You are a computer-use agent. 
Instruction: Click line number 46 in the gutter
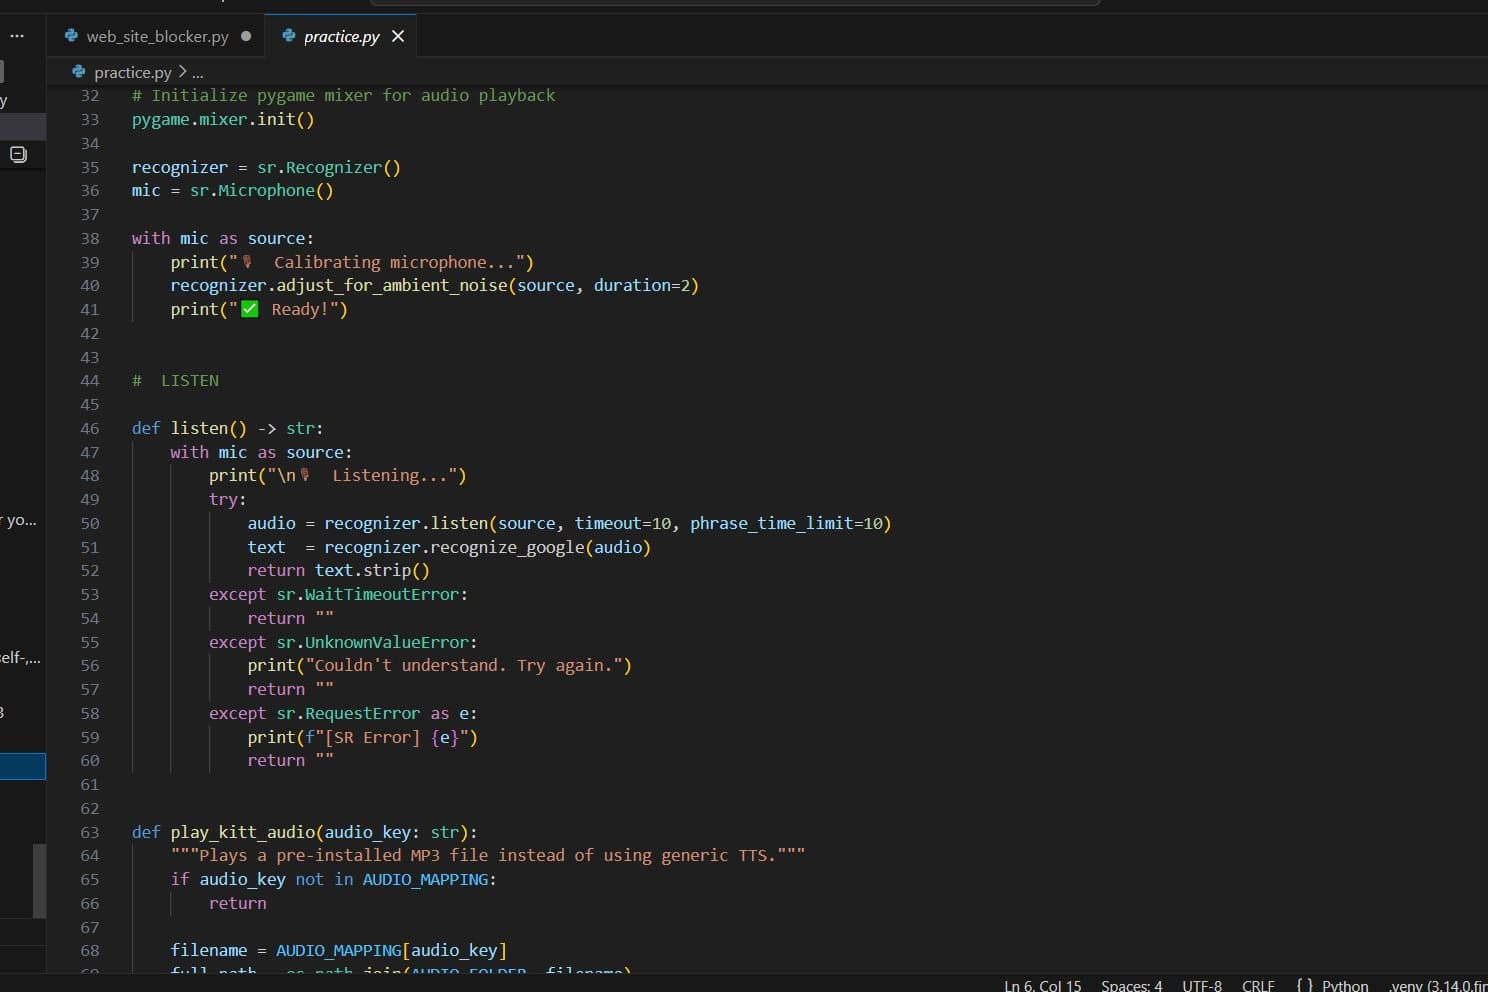click(x=90, y=428)
